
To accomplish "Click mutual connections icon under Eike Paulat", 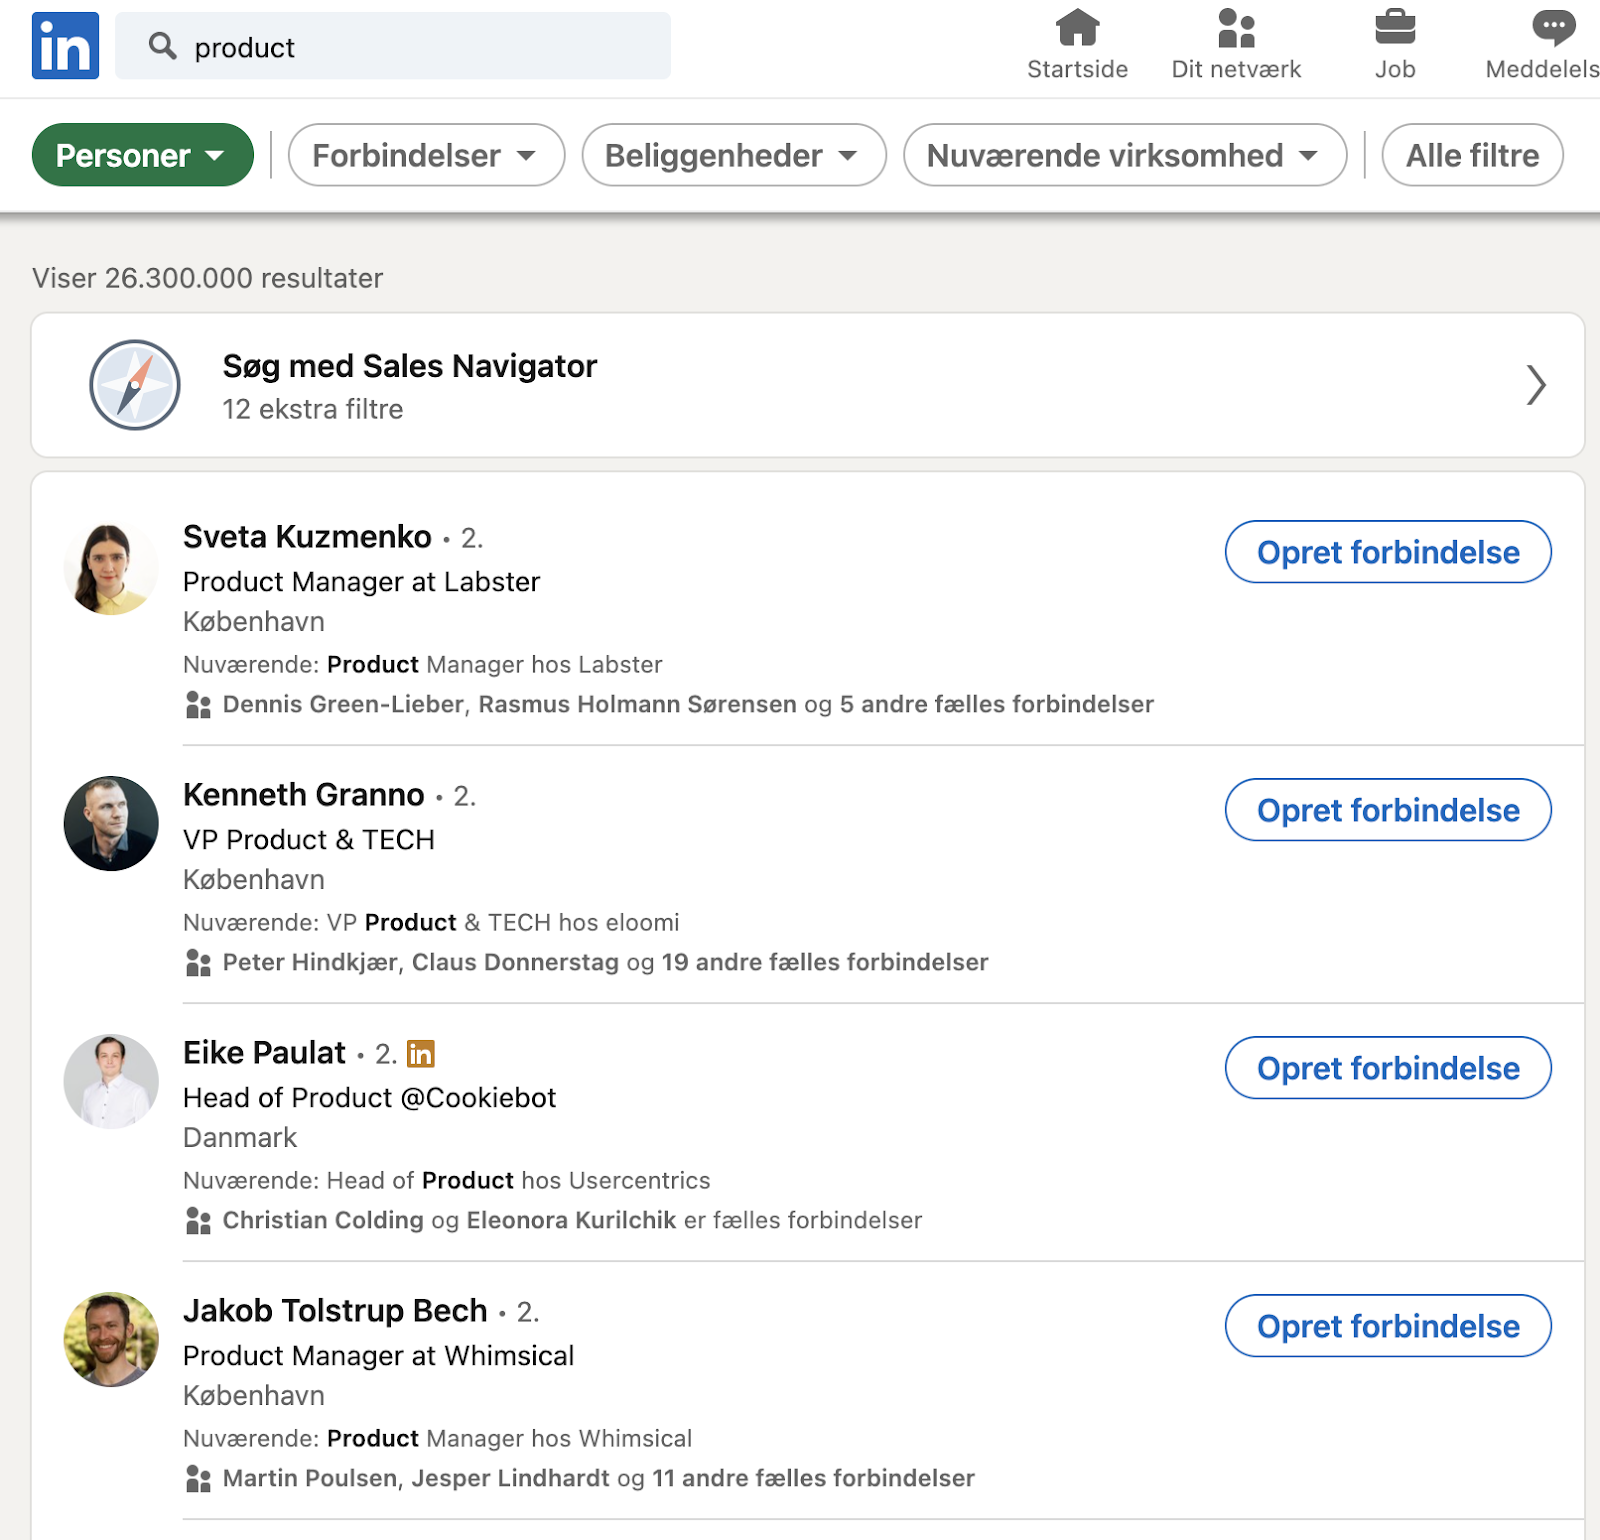I will coord(198,1221).
